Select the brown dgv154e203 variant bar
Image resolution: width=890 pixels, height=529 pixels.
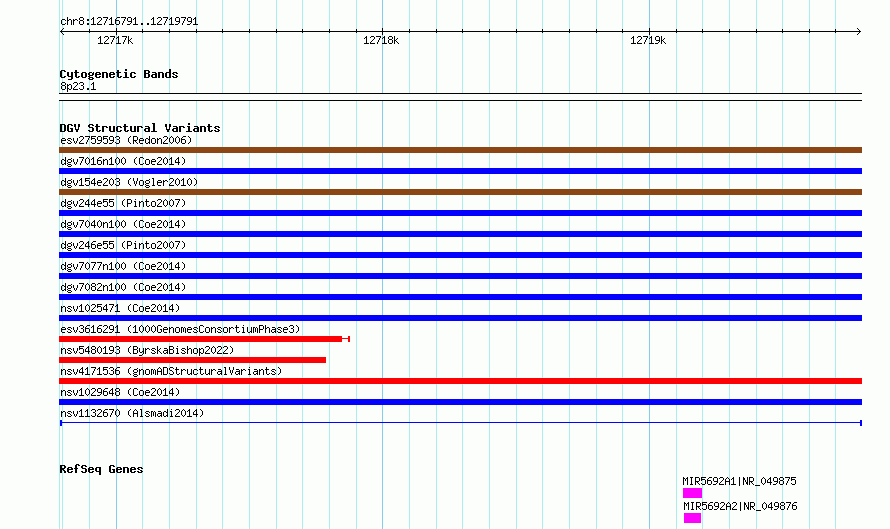click(460, 192)
